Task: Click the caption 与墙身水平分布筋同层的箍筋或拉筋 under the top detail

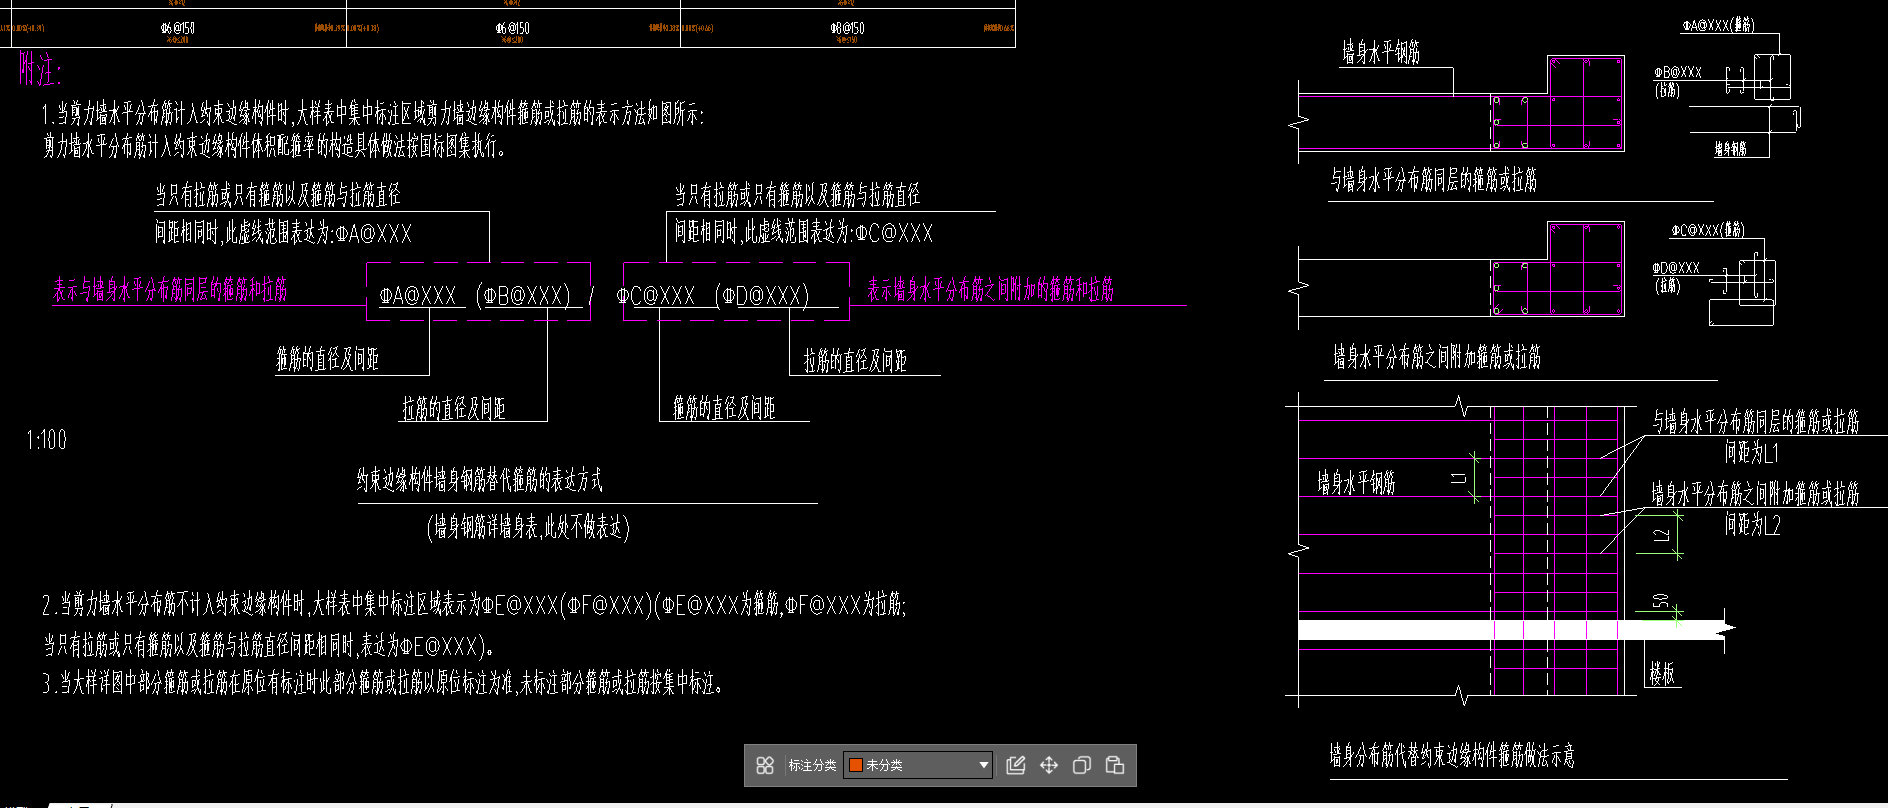Action: [x=1433, y=180]
